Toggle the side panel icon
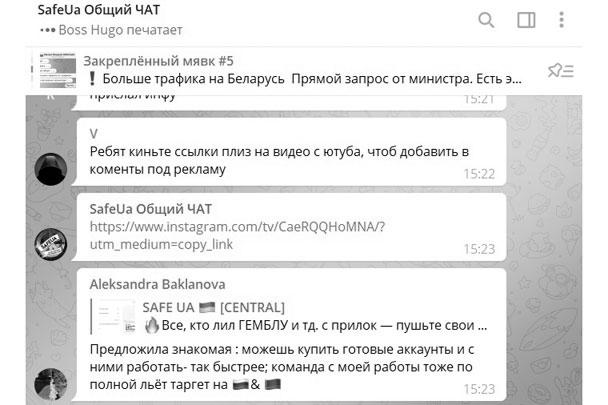Screen dimensions: 608x405 click(526, 20)
